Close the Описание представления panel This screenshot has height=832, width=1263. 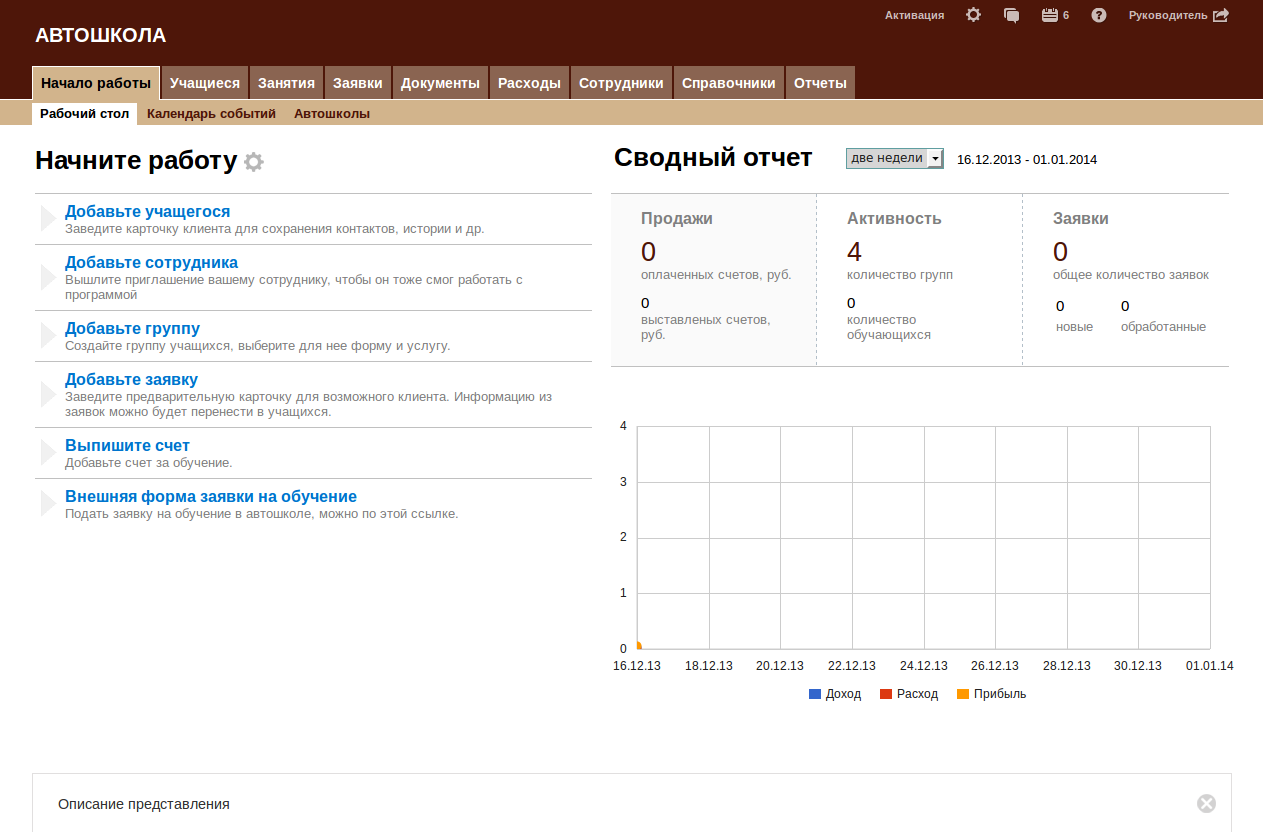click(x=1206, y=803)
